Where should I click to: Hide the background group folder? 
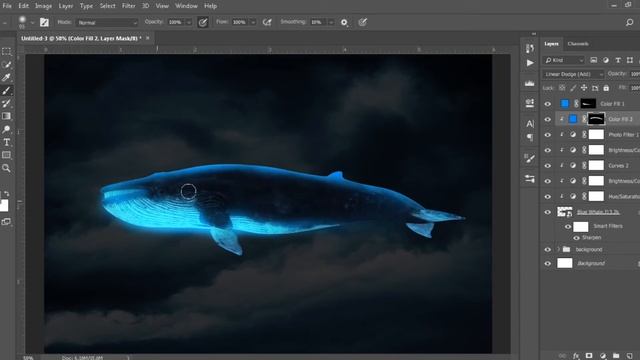(548, 249)
